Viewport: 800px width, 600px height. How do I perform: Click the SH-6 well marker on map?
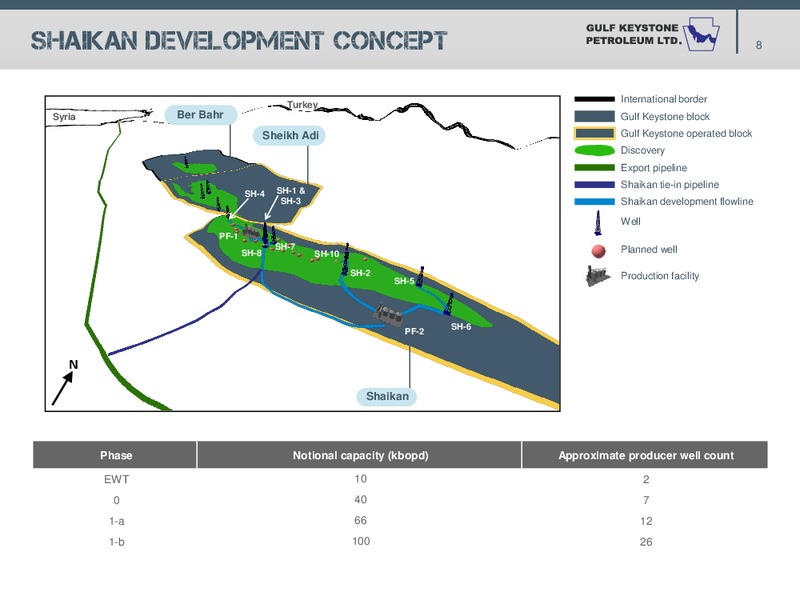click(448, 304)
